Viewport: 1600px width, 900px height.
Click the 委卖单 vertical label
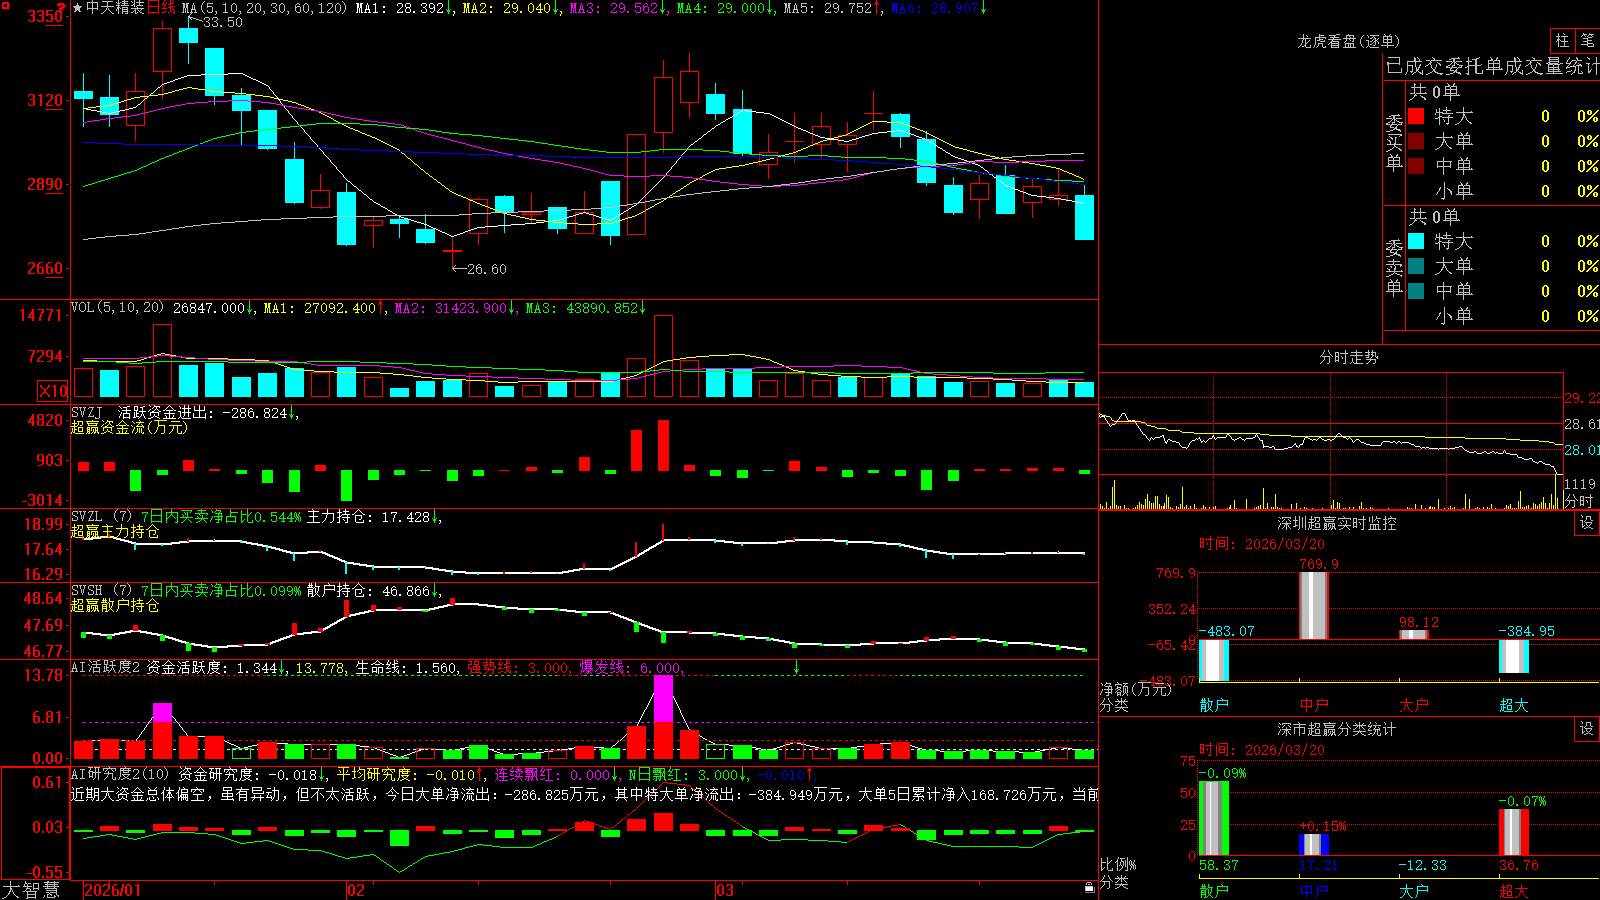(x=1394, y=266)
